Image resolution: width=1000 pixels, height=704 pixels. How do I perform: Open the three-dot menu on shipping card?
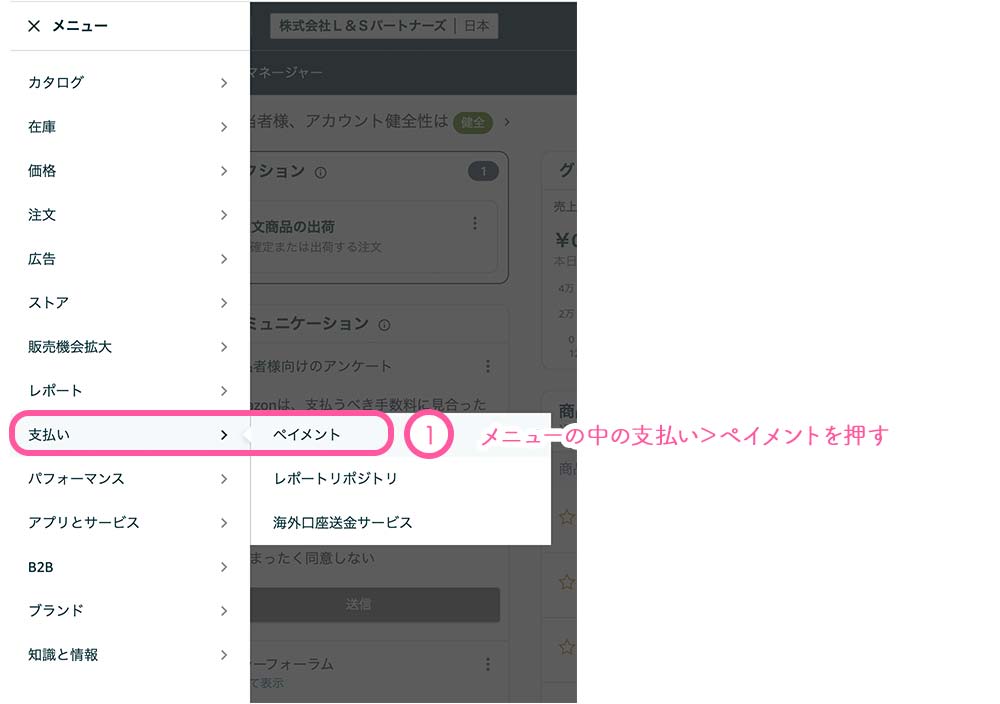475,223
